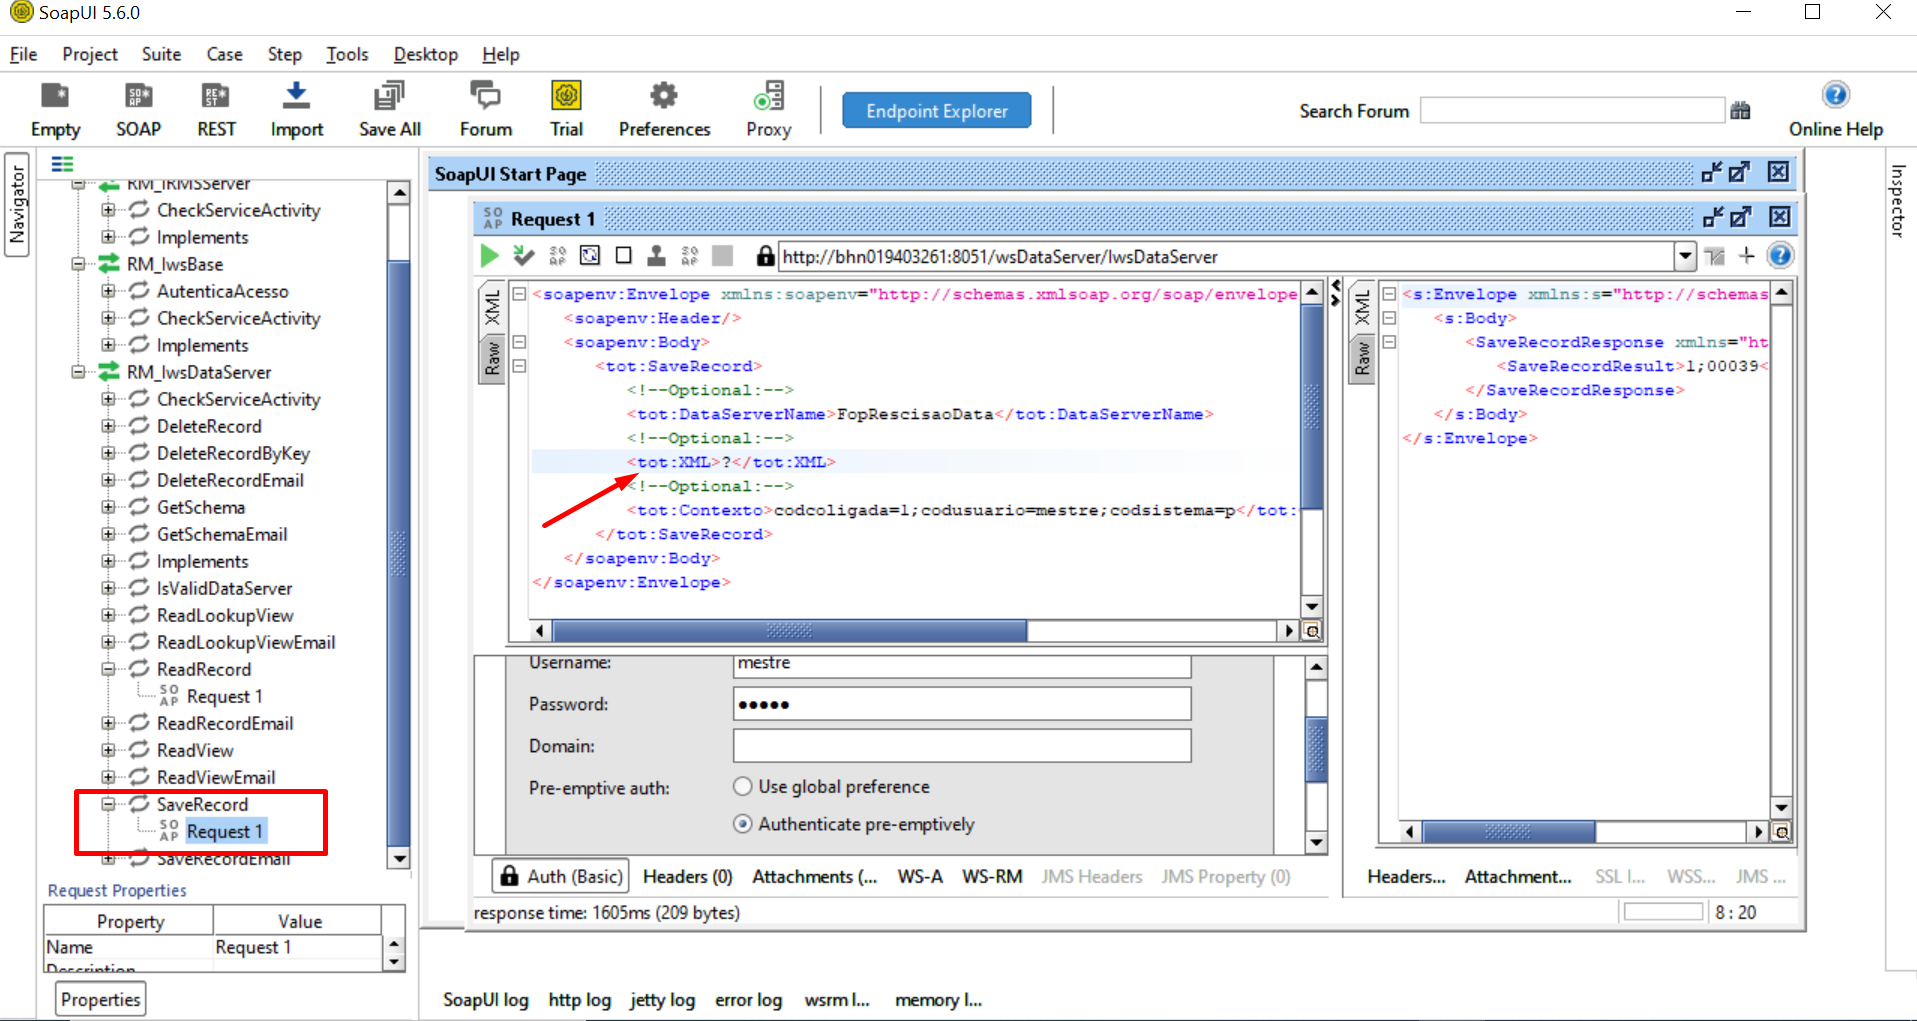This screenshot has height=1021, width=1917.
Task: Click the REST project toolbar icon
Action: [x=216, y=109]
